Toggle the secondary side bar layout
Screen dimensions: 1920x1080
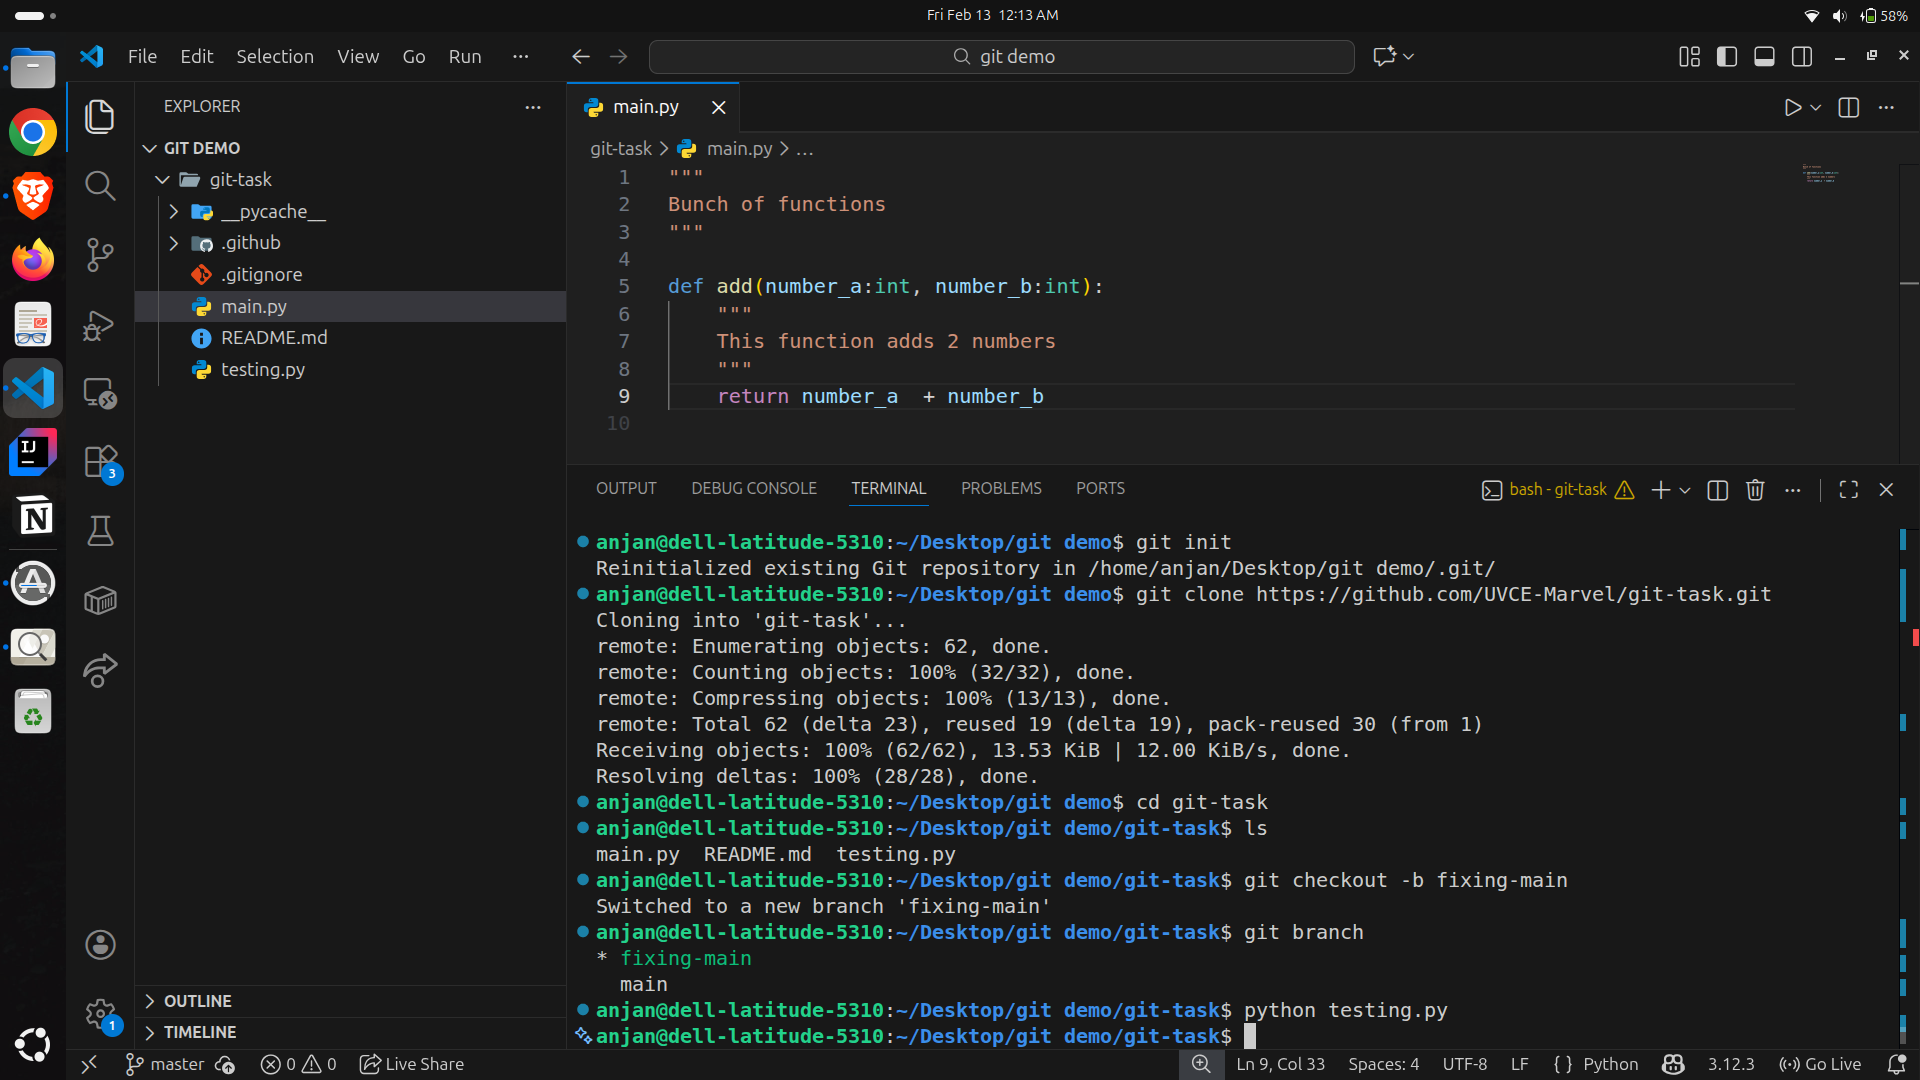click(1802, 57)
